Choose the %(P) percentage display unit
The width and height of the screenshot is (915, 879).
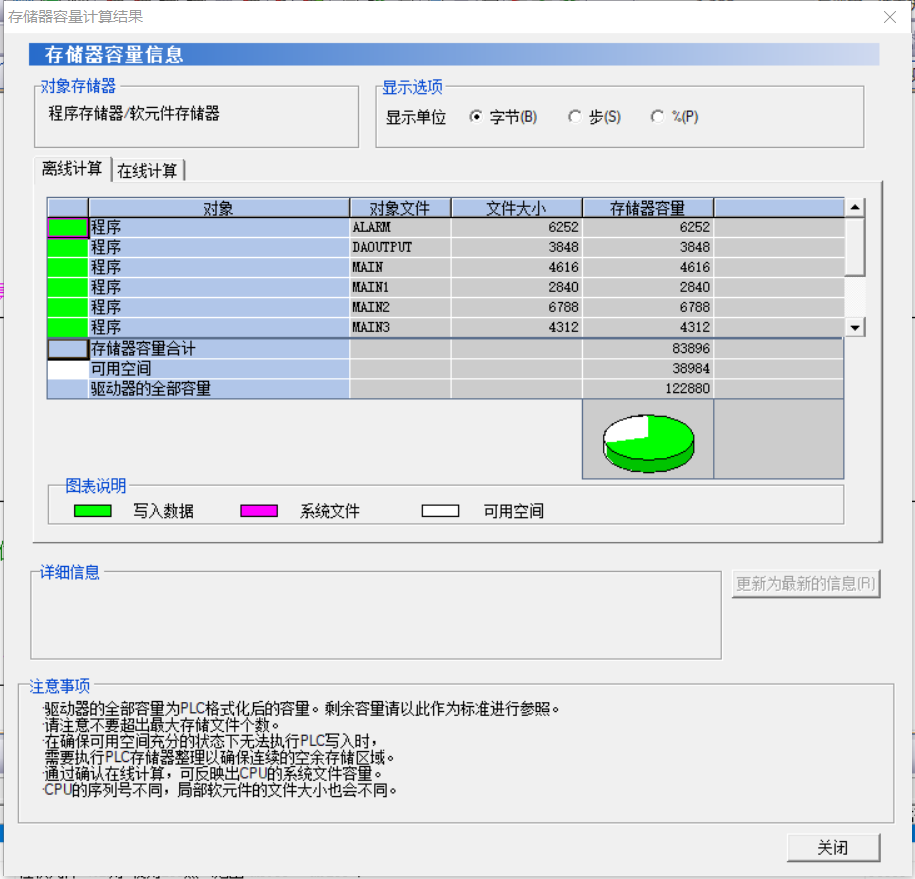click(x=657, y=117)
